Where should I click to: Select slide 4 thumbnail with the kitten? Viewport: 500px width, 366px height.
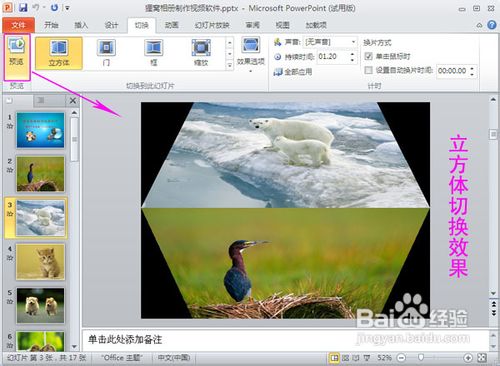click(40, 262)
